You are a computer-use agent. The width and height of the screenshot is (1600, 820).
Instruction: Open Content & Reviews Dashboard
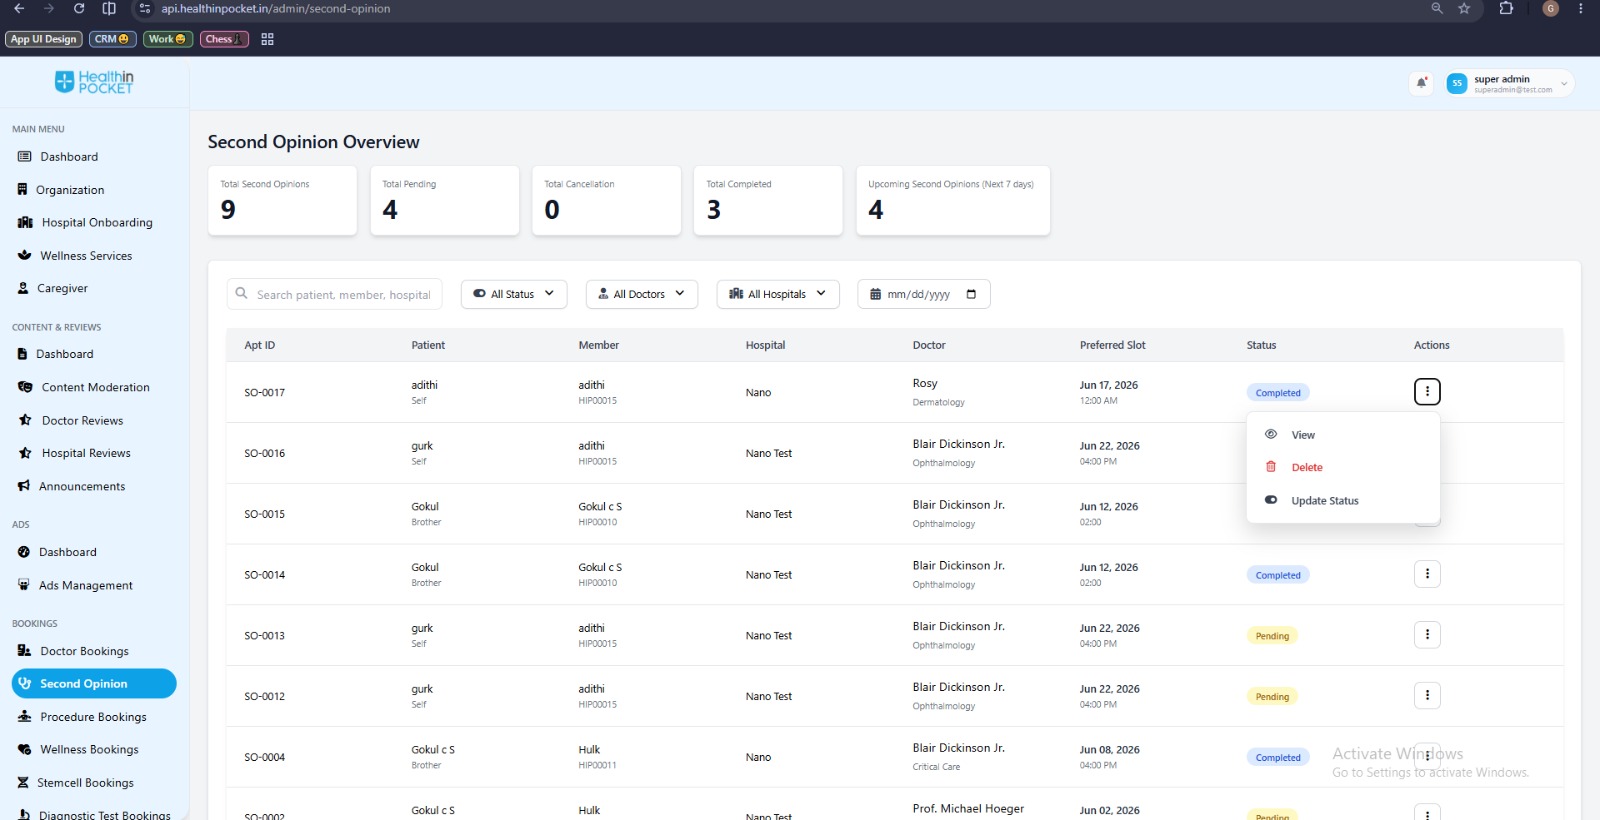pos(56,354)
